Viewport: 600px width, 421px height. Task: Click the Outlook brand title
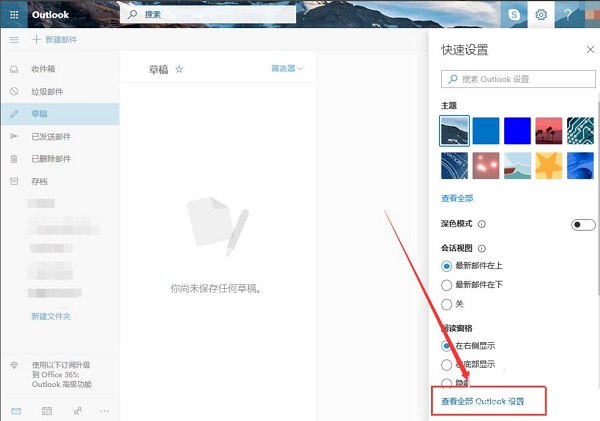click(x=51, y=15)
